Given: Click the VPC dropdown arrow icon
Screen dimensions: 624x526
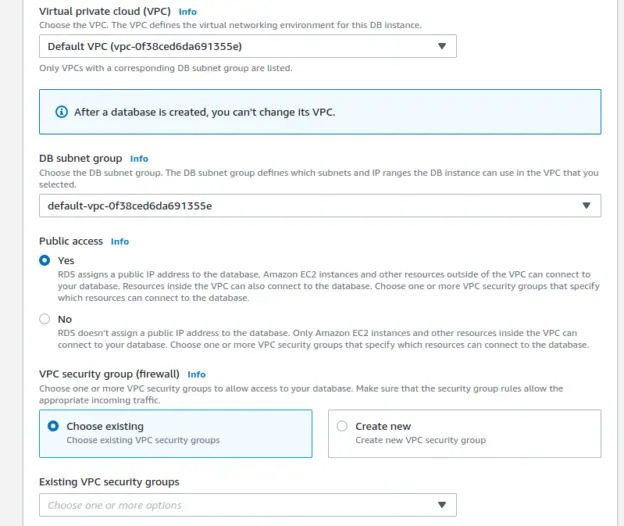Looking at the screenshot, I should pyautogui.click(x=442, y=46).
